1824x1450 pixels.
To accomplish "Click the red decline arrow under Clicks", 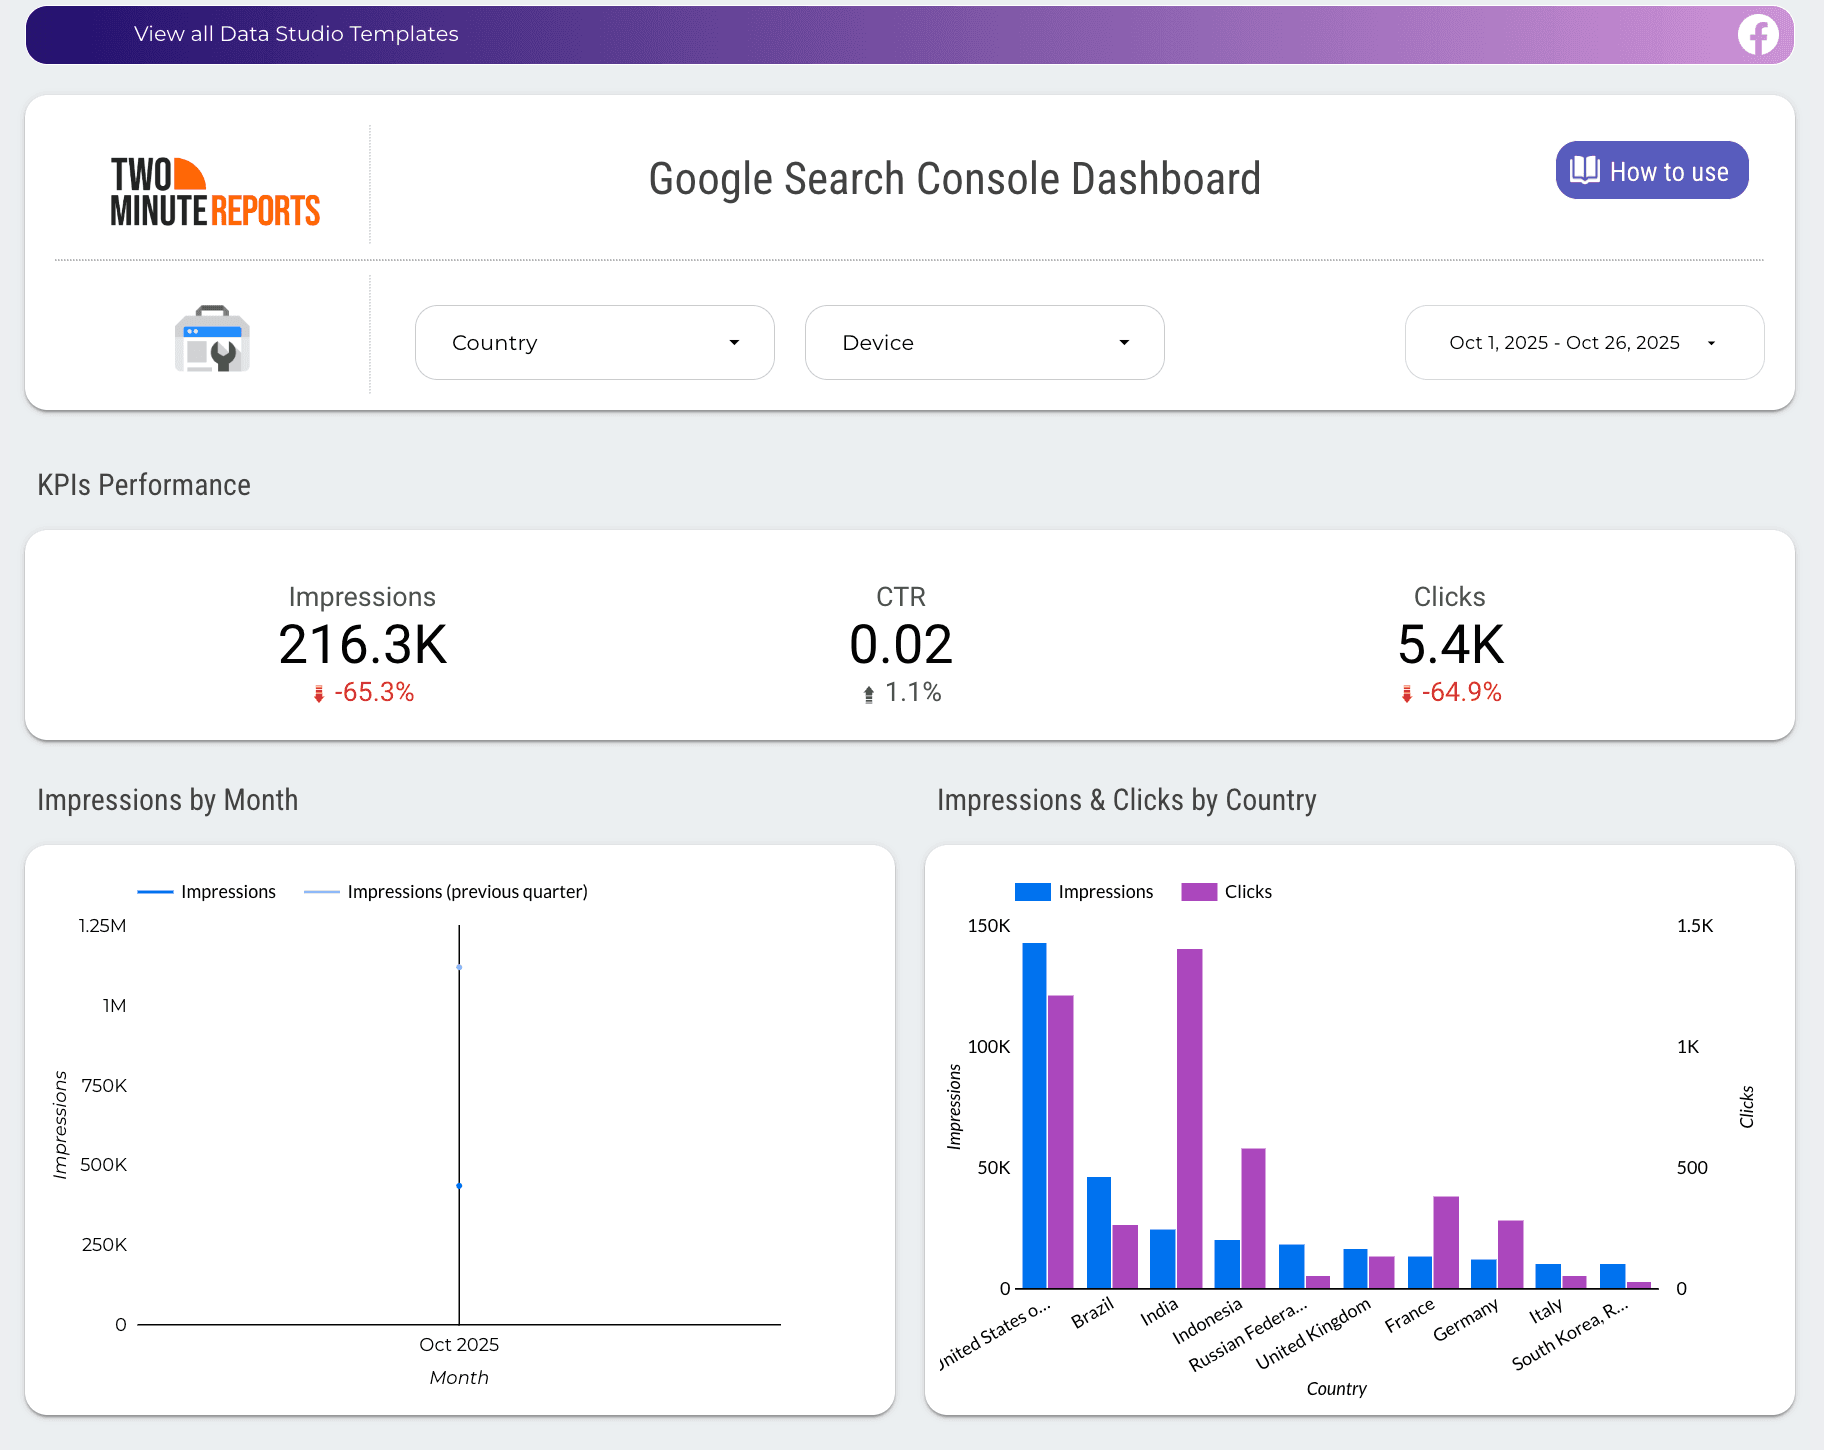I will point(1404,692).
